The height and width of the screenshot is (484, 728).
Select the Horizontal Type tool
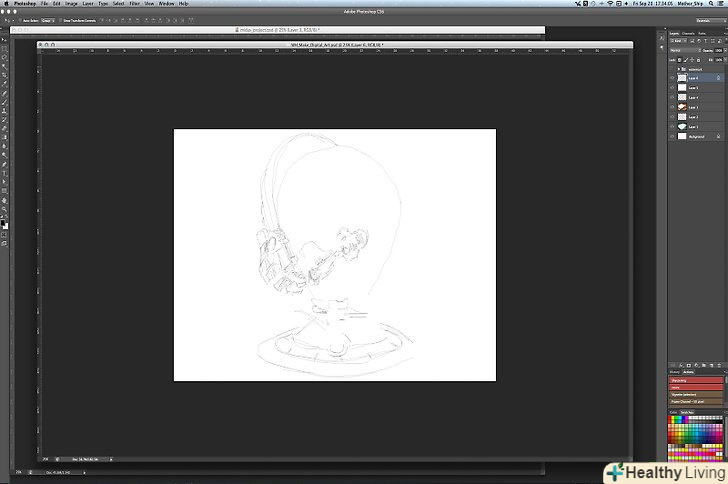coord(5,173)
